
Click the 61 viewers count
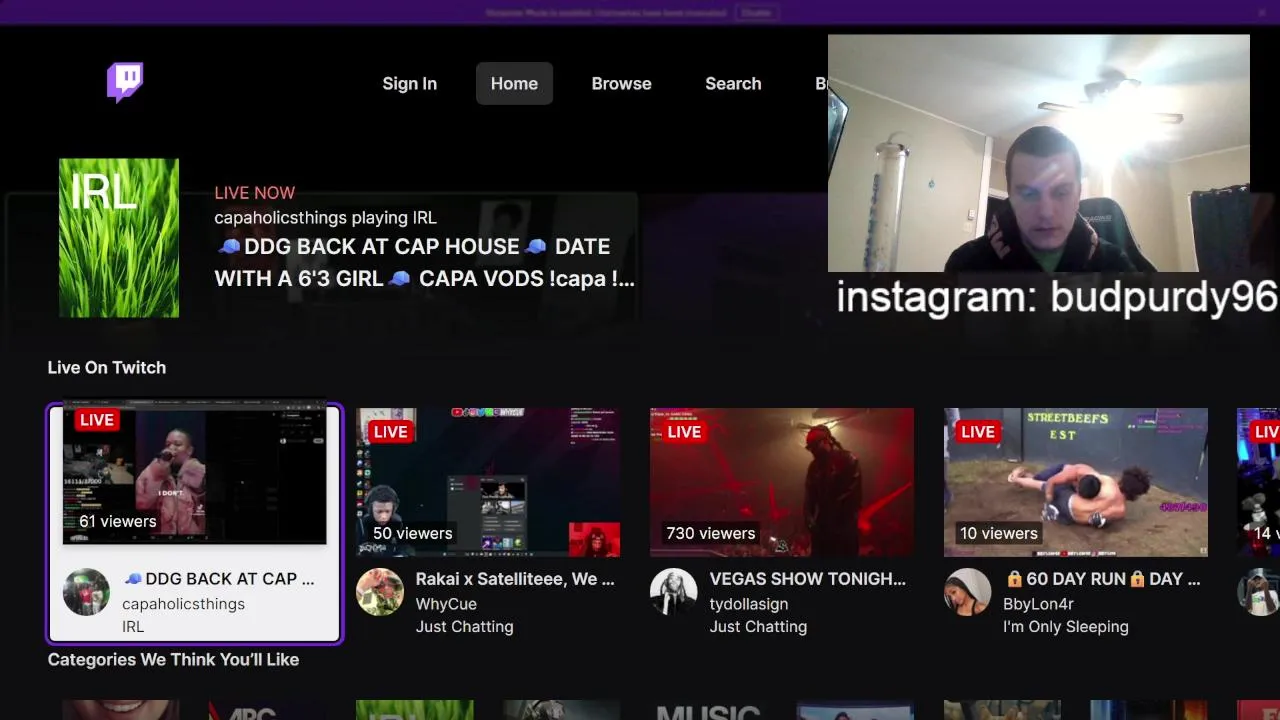(x=118, y=522)
